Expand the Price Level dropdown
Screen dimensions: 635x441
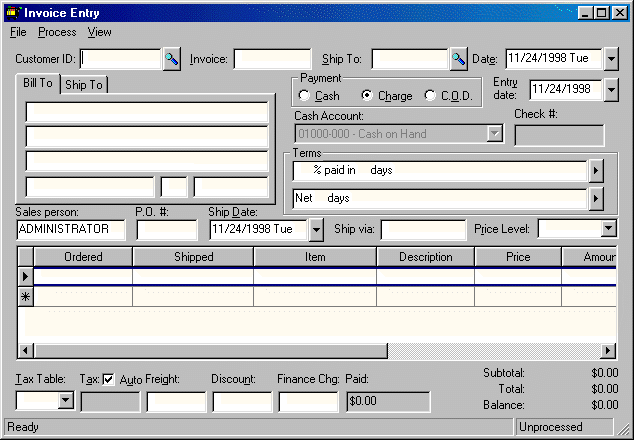coord(609,229)
